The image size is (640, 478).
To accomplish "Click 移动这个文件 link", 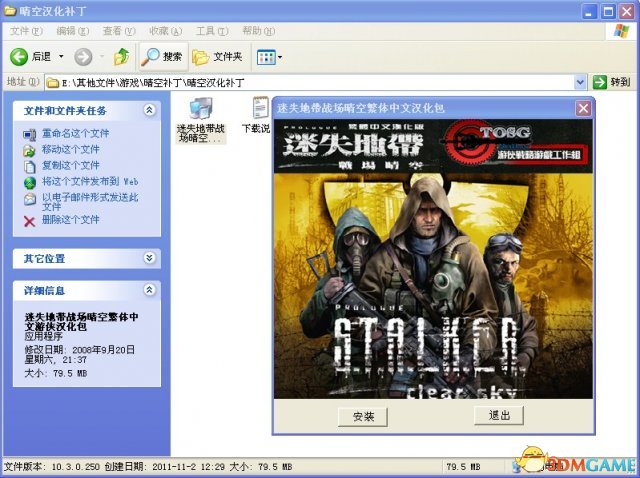I will click(71, 149).
